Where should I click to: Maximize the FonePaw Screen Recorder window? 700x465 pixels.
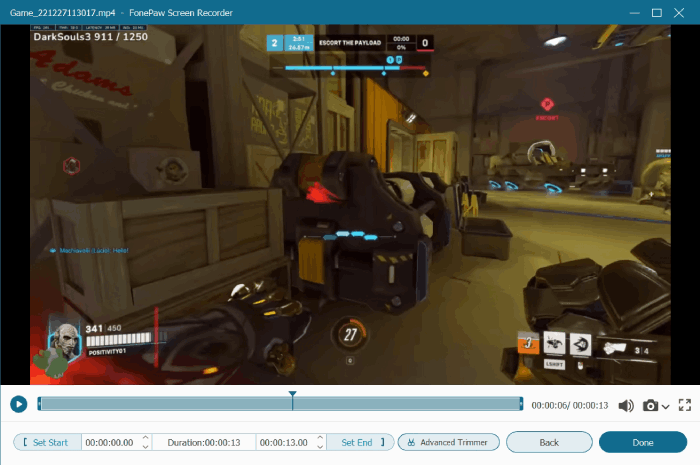657,13
